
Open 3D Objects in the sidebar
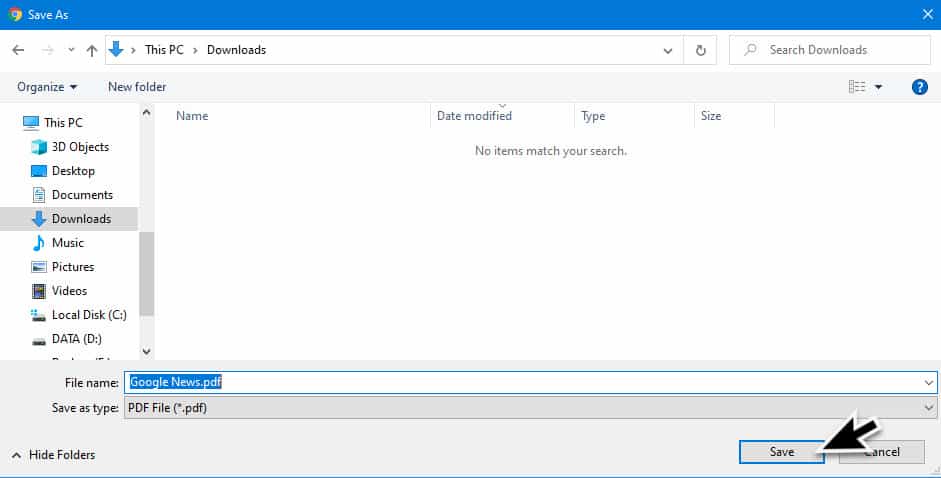point(80,147)
